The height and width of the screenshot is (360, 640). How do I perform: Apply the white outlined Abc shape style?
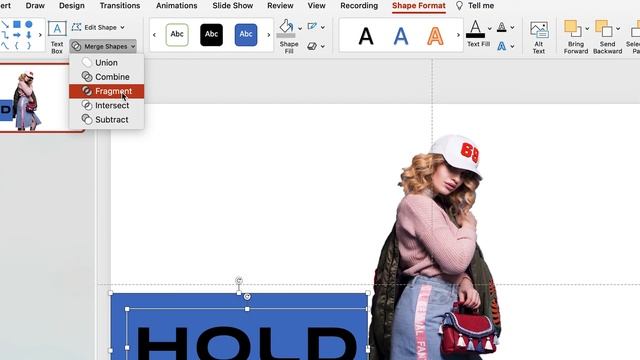point(177,35)
